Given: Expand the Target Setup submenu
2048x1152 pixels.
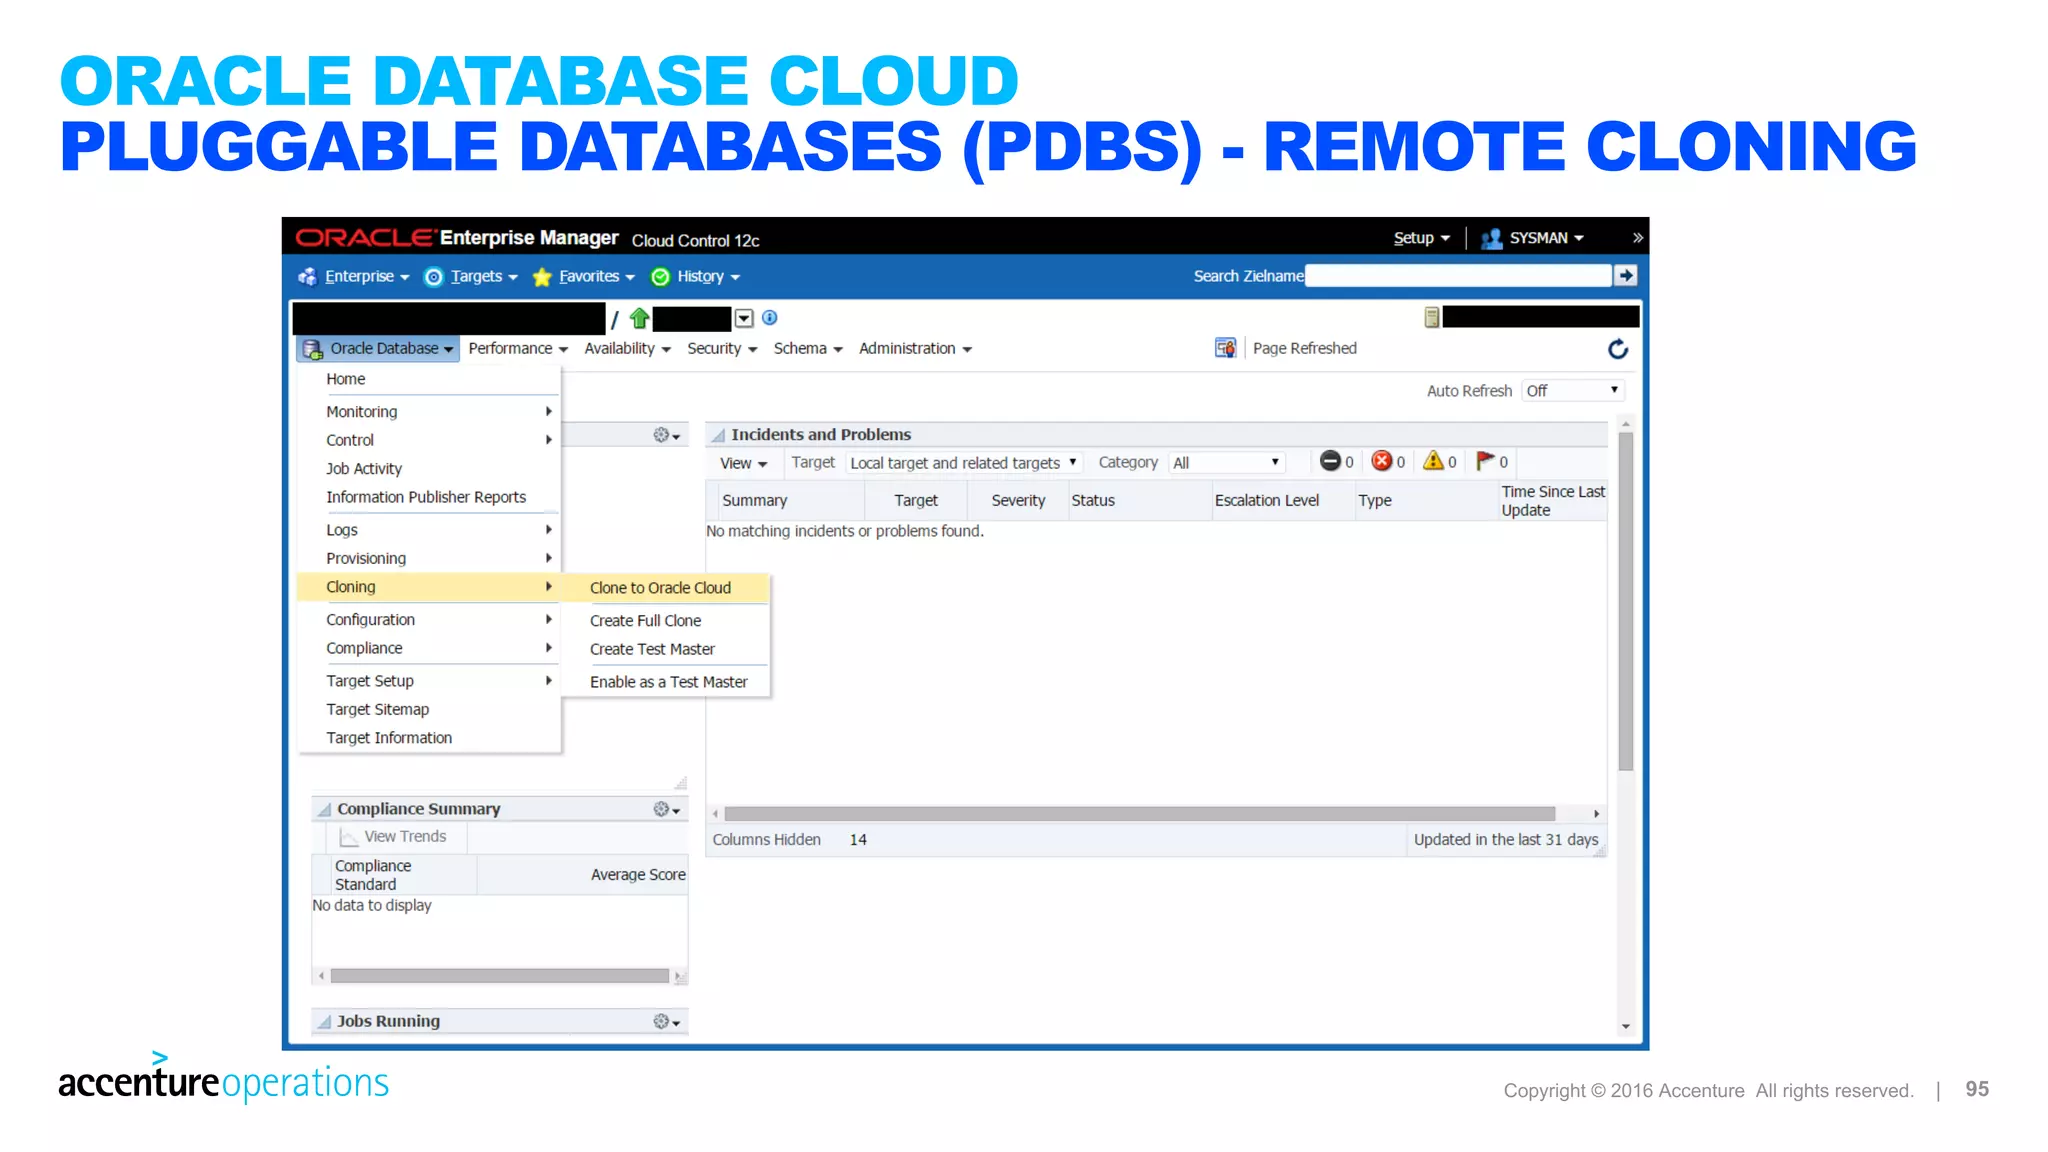Looking at the screenshot, I should (x=429, y=681).
